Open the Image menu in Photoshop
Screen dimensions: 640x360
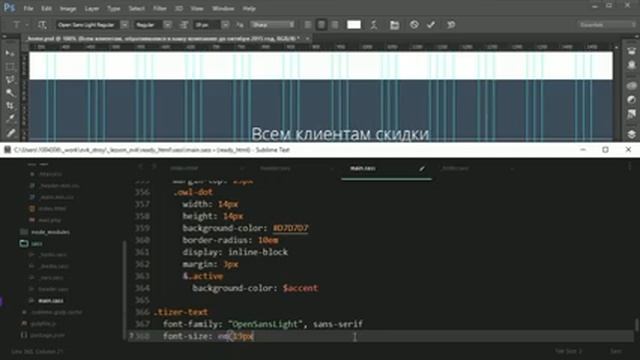click(68, 9)
